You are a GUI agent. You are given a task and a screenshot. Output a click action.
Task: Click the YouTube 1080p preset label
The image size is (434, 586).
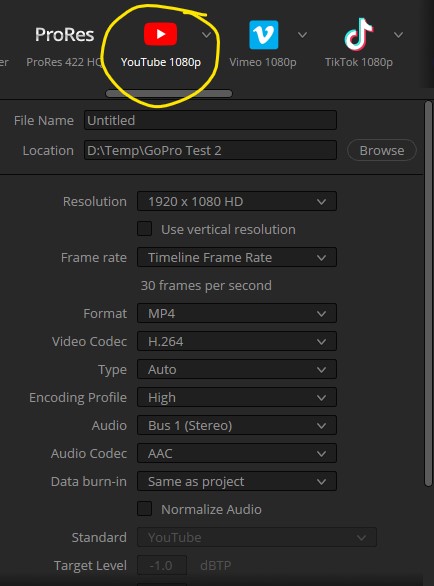tap(161, 62)
